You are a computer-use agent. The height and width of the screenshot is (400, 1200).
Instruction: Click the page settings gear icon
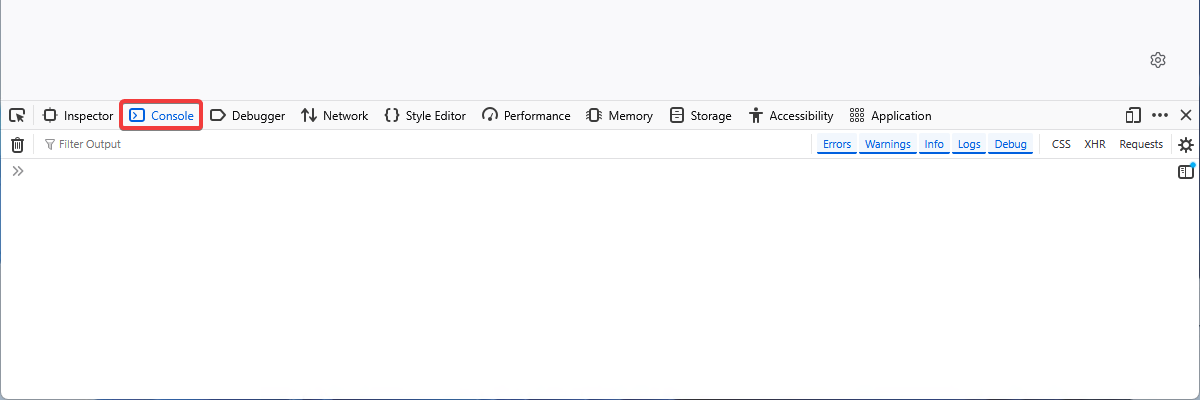[1158, 60]
